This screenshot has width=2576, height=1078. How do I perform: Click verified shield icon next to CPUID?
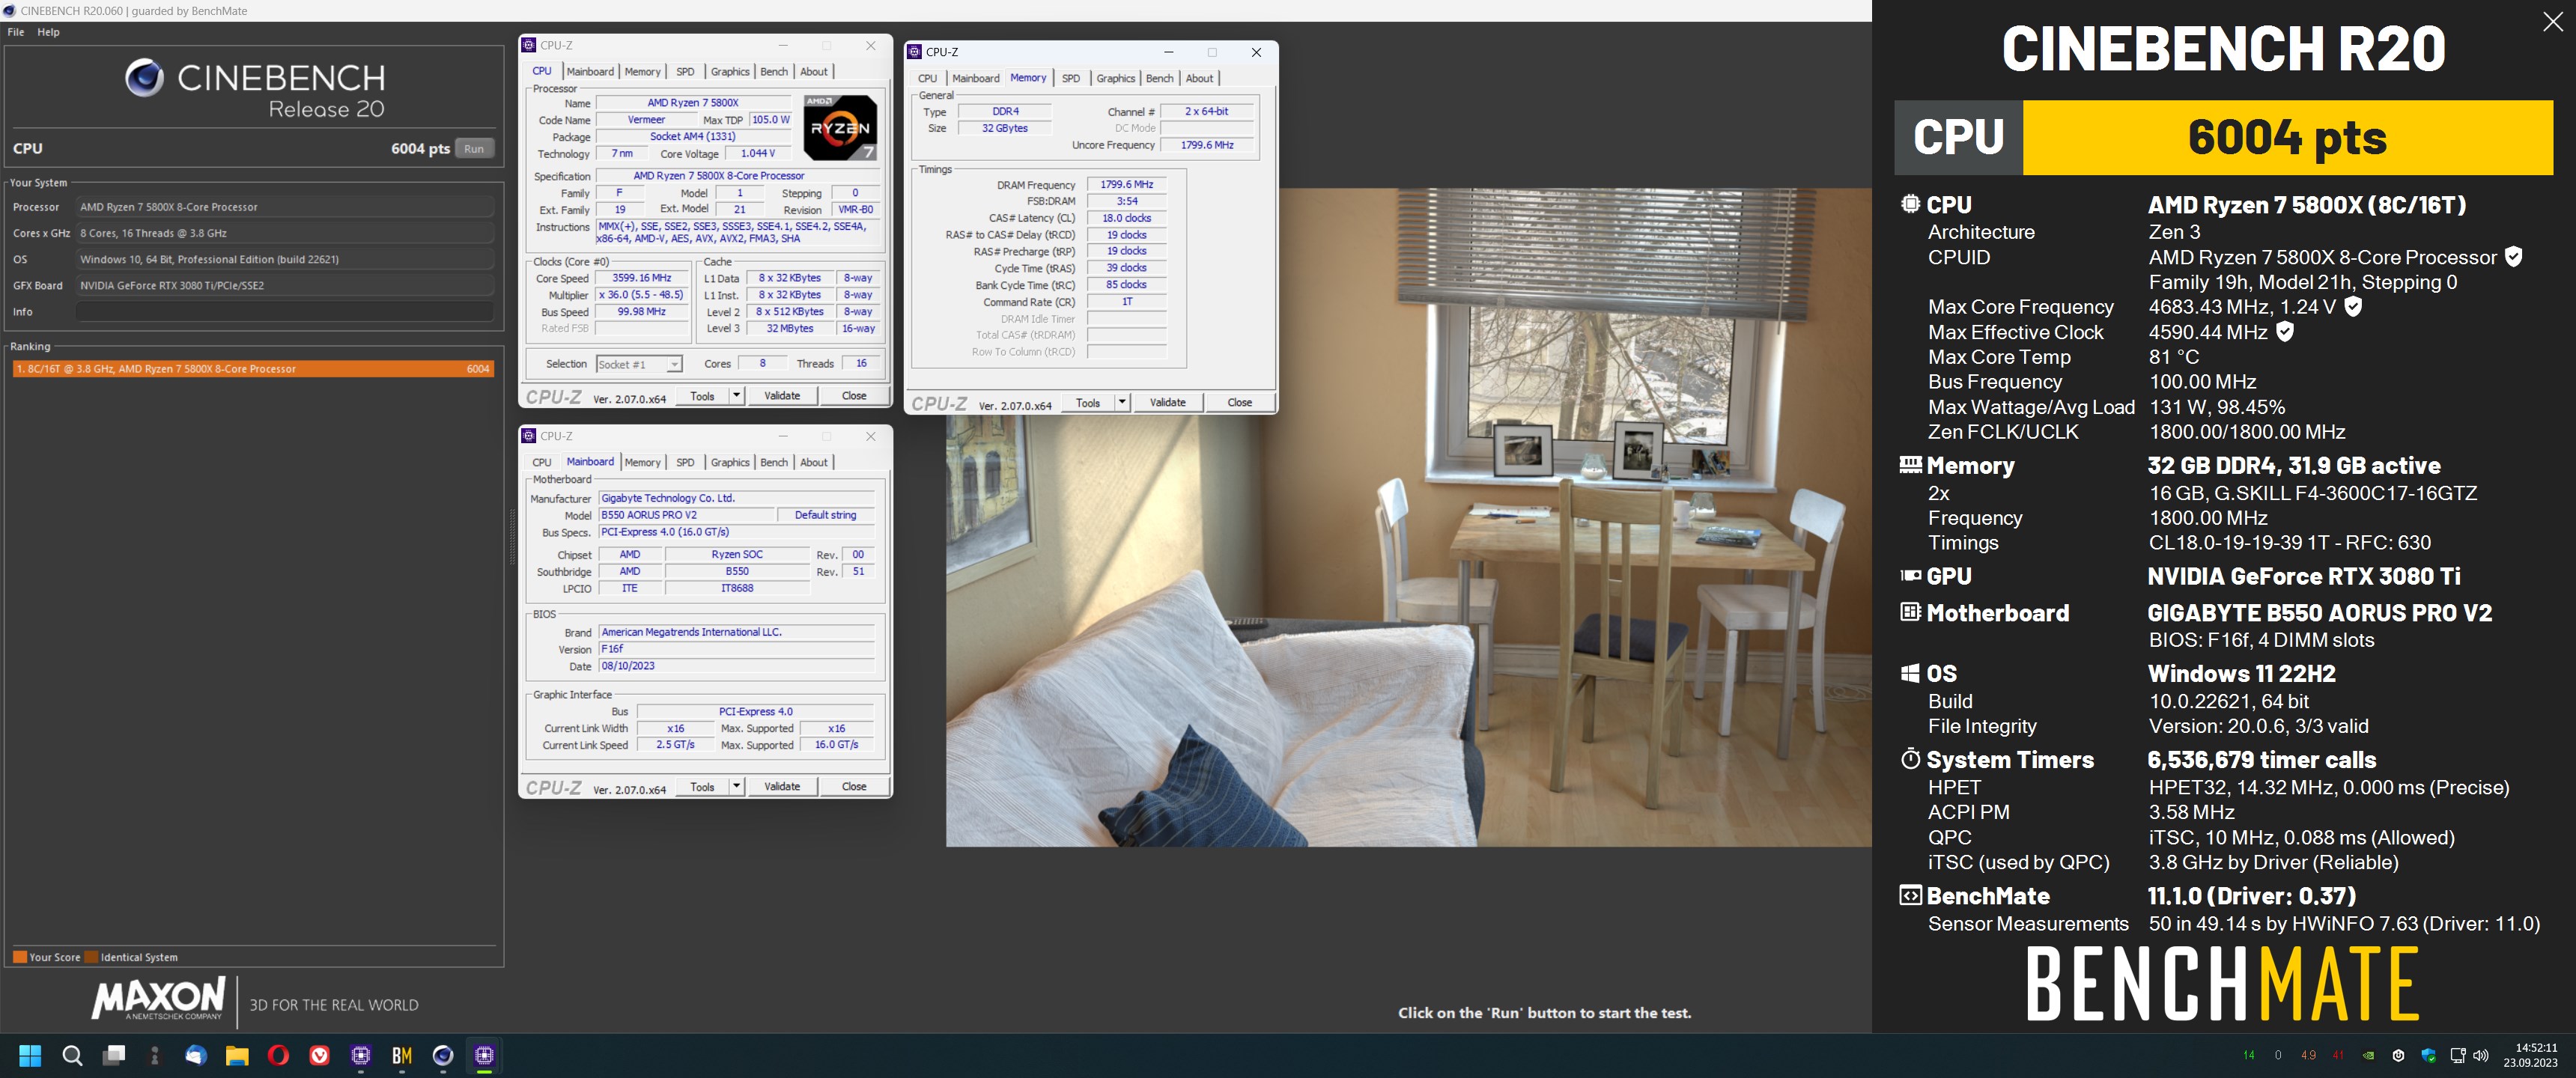pos(2513,257)
